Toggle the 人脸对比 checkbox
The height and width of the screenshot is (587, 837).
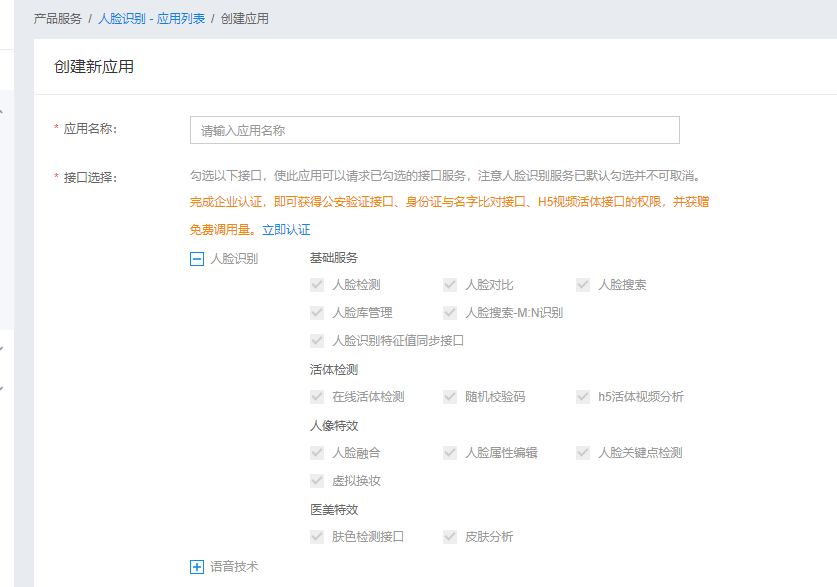(449, 284)
